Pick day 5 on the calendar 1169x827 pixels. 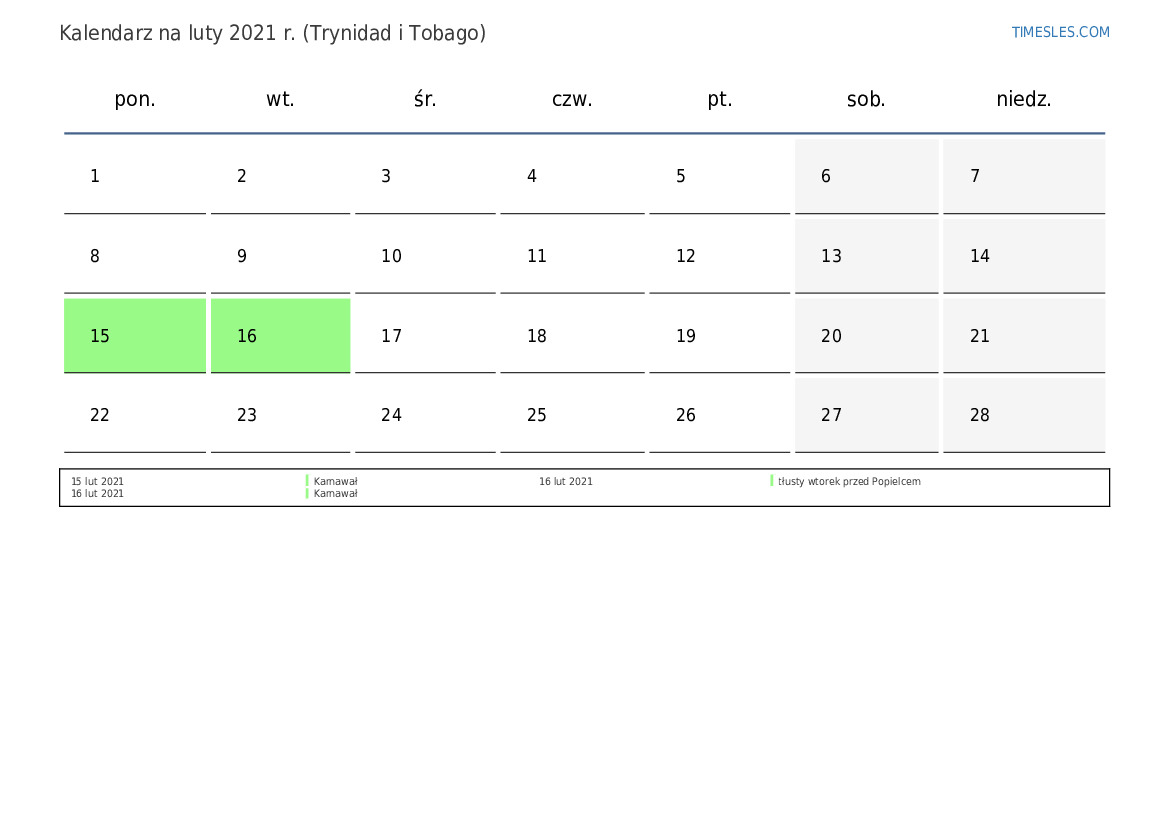(719, 177)
